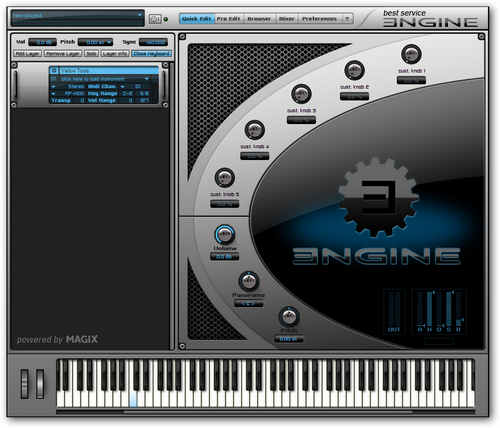Toggle Solo for the layer
The width and height of the screenshot is (500, 428).
91,54
